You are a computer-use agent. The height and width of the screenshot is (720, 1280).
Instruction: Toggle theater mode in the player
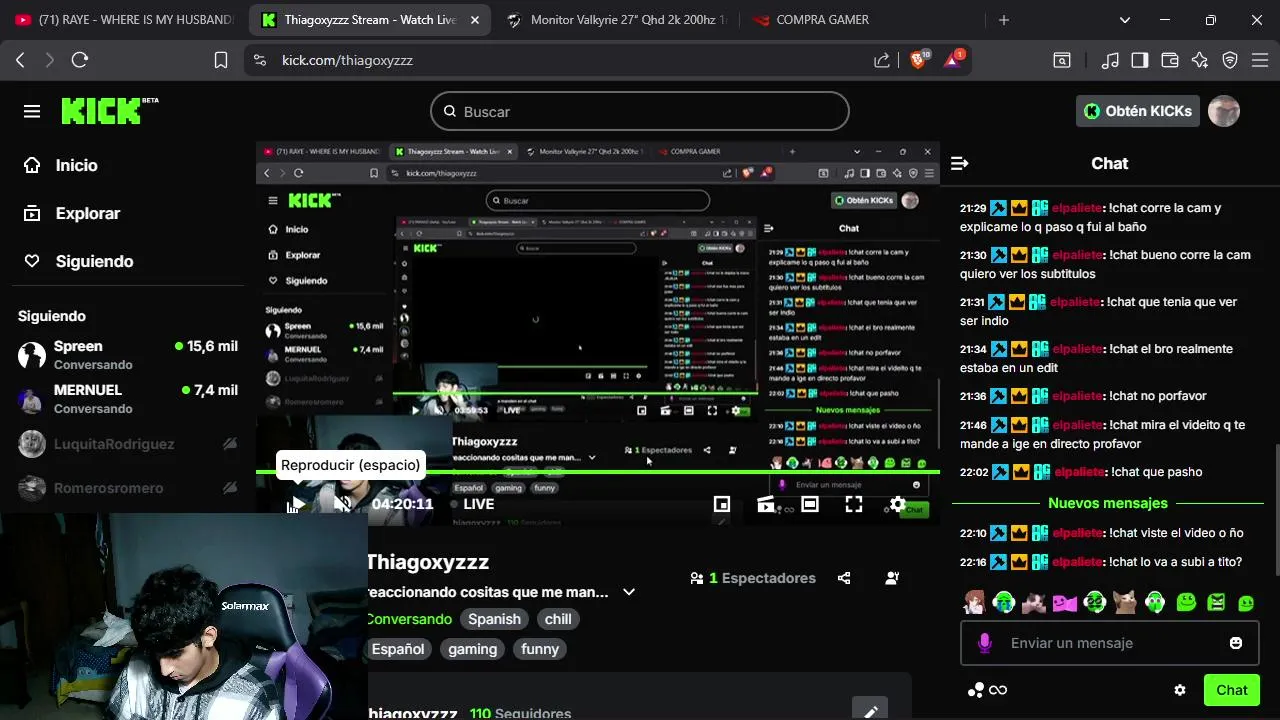tap(810, 504)
